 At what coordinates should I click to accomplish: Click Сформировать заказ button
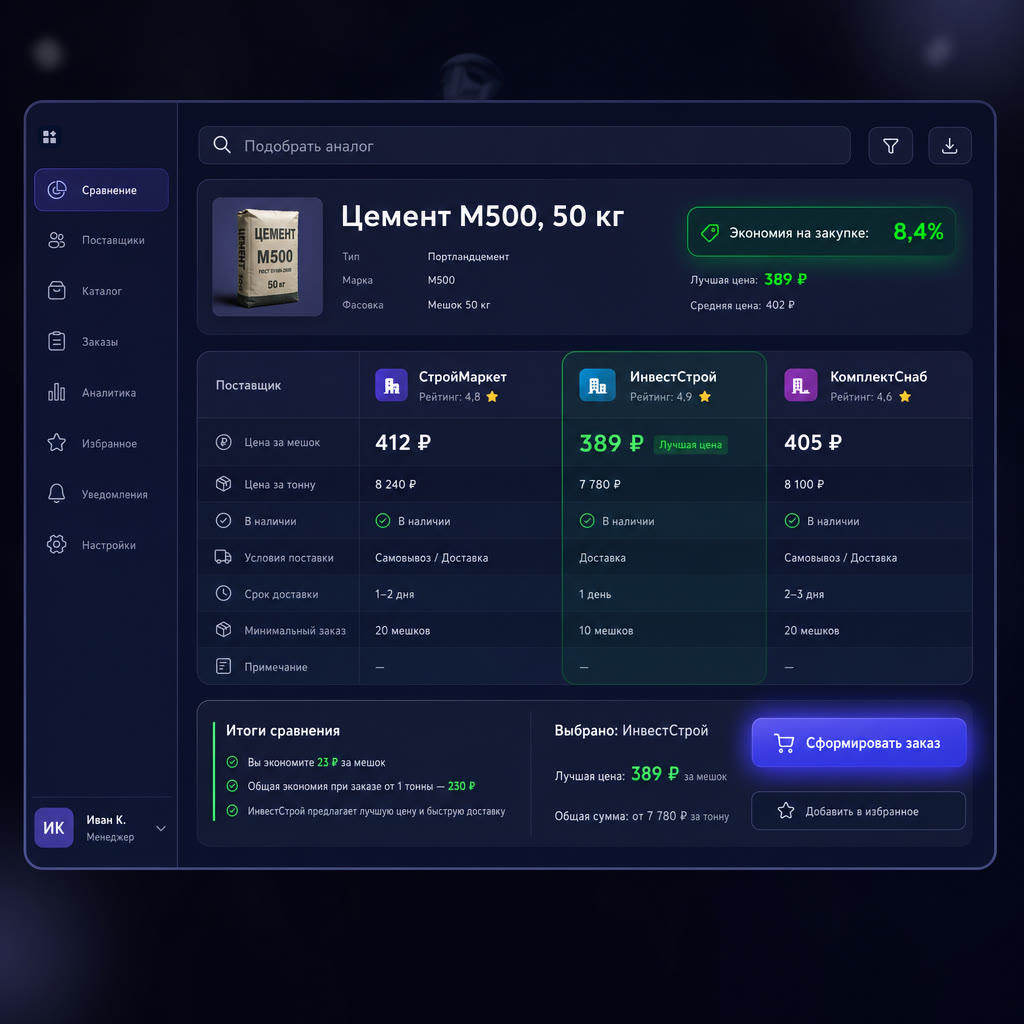pos(858,743)
